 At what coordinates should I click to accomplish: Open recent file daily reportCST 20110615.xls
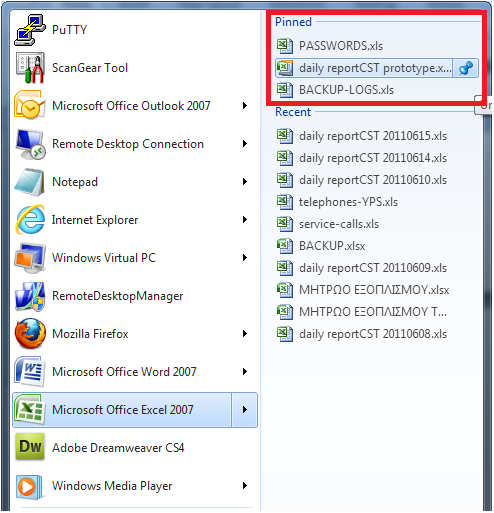(377, 136)
